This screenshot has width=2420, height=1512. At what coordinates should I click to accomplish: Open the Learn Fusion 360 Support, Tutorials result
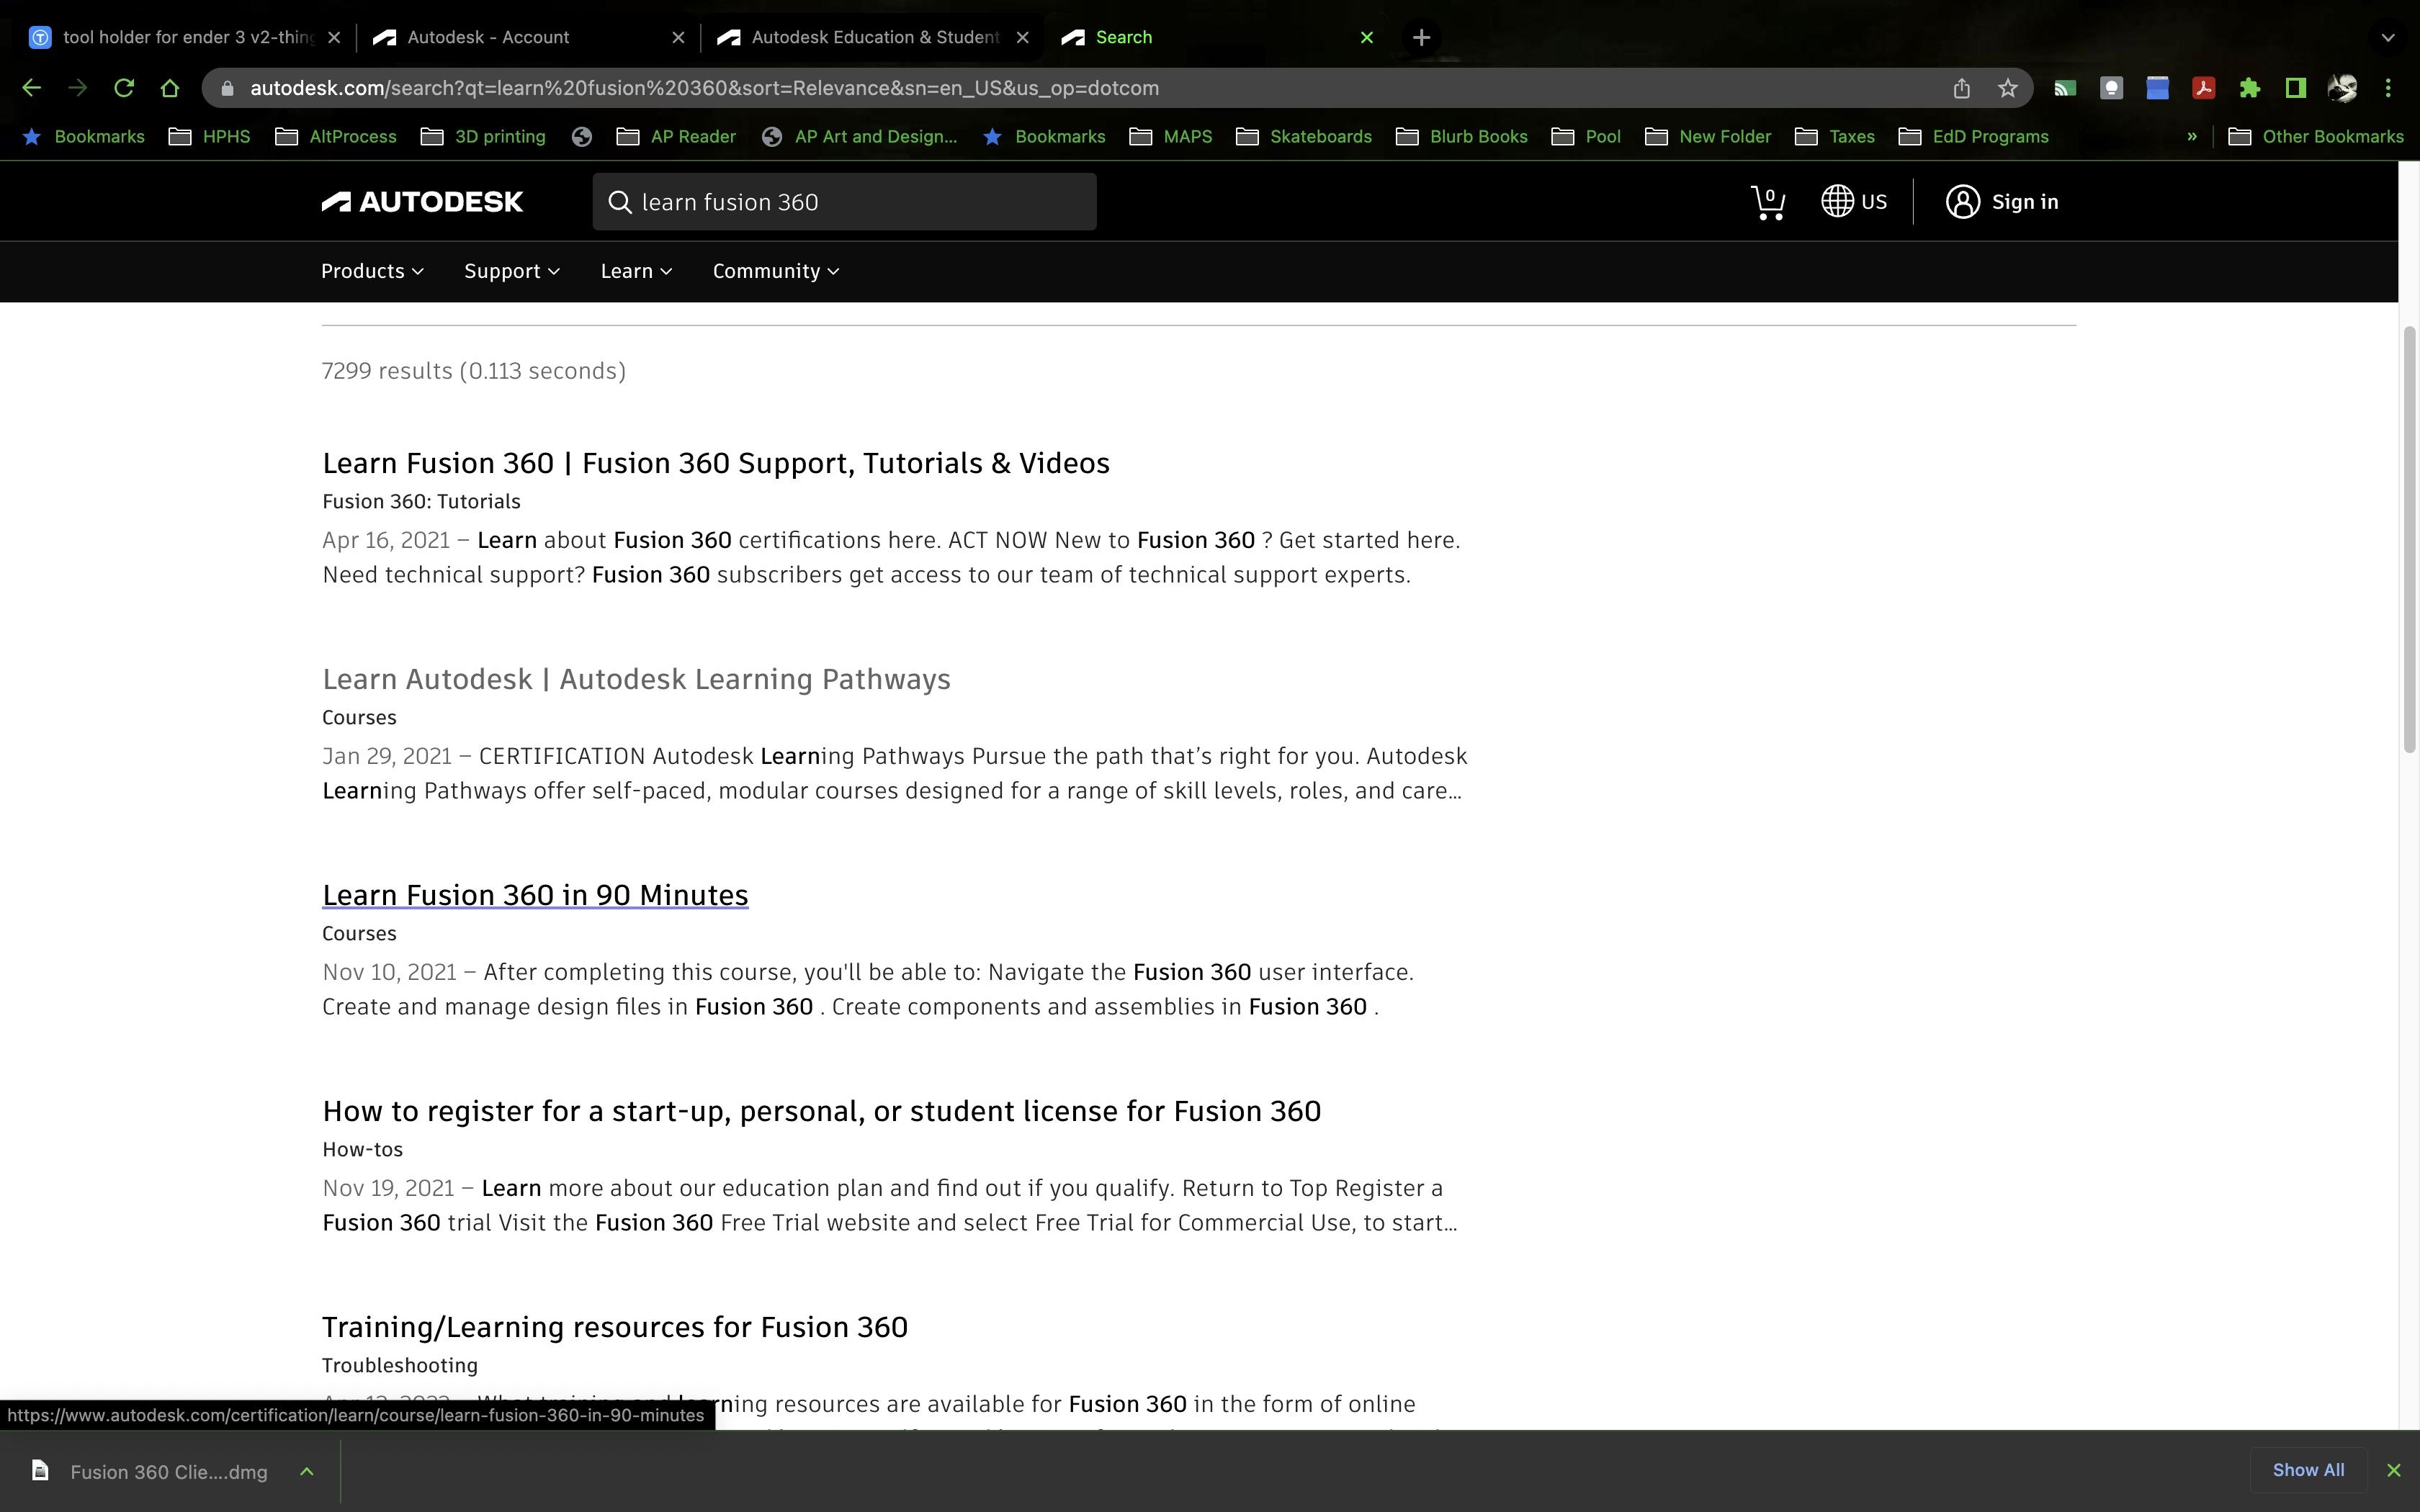[x=715, y=463]
